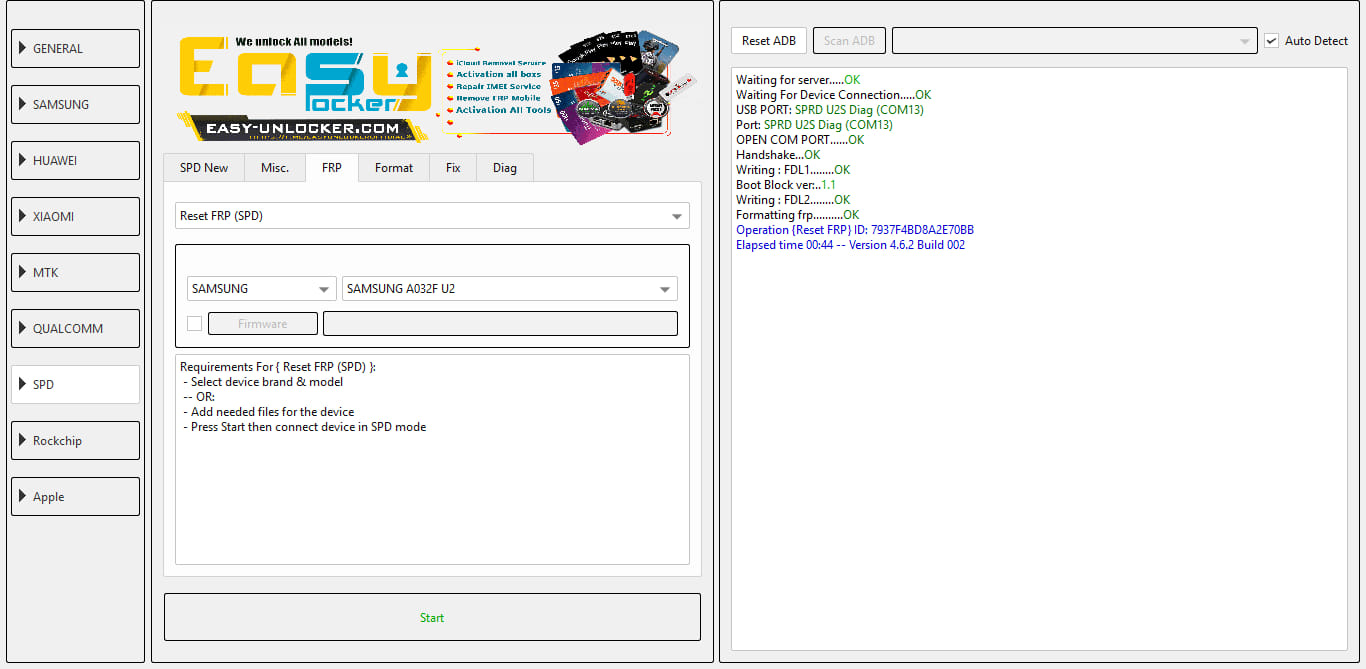Viewport: 1366px width, 669px height.
Task: Click the 'Handshake...OK' log line
Action: [778, 155]
